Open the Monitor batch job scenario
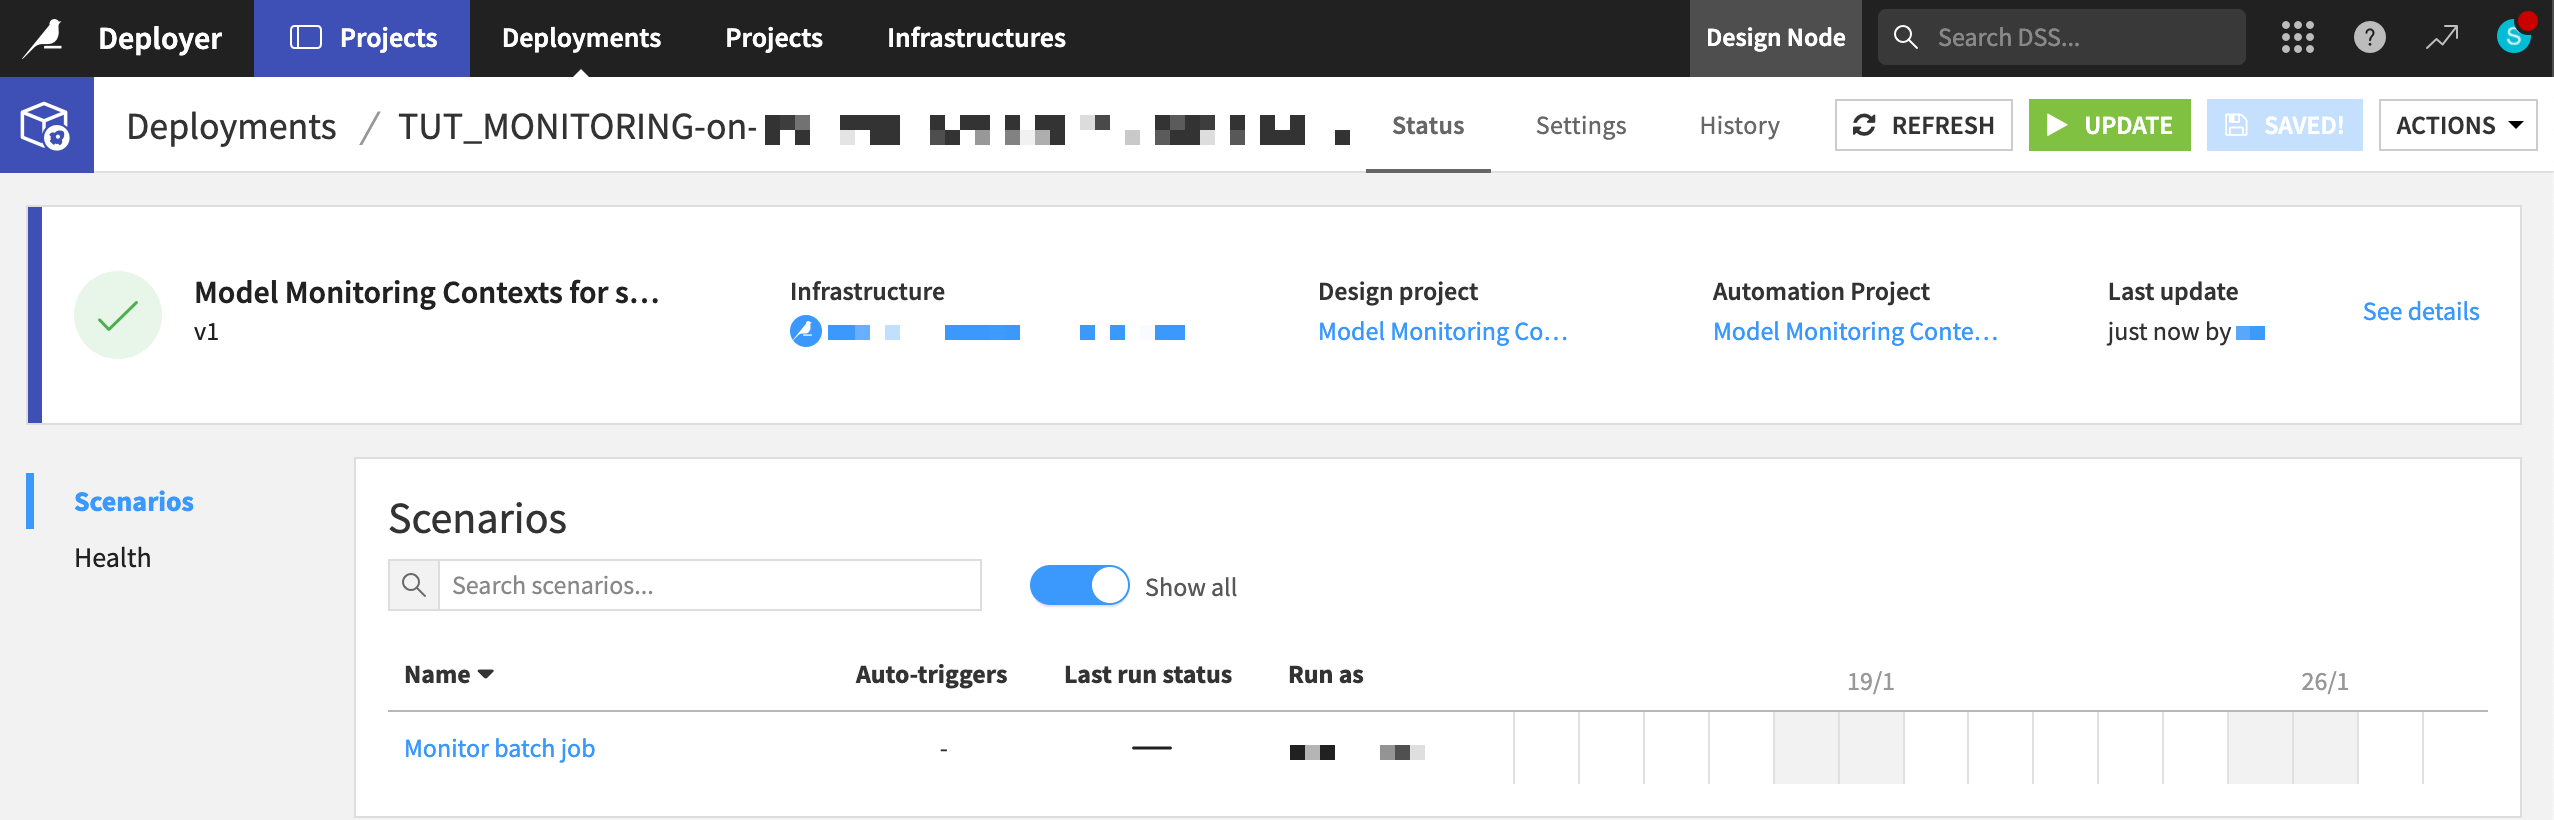Screen dimensions: 2554x820 pos(499,748)
